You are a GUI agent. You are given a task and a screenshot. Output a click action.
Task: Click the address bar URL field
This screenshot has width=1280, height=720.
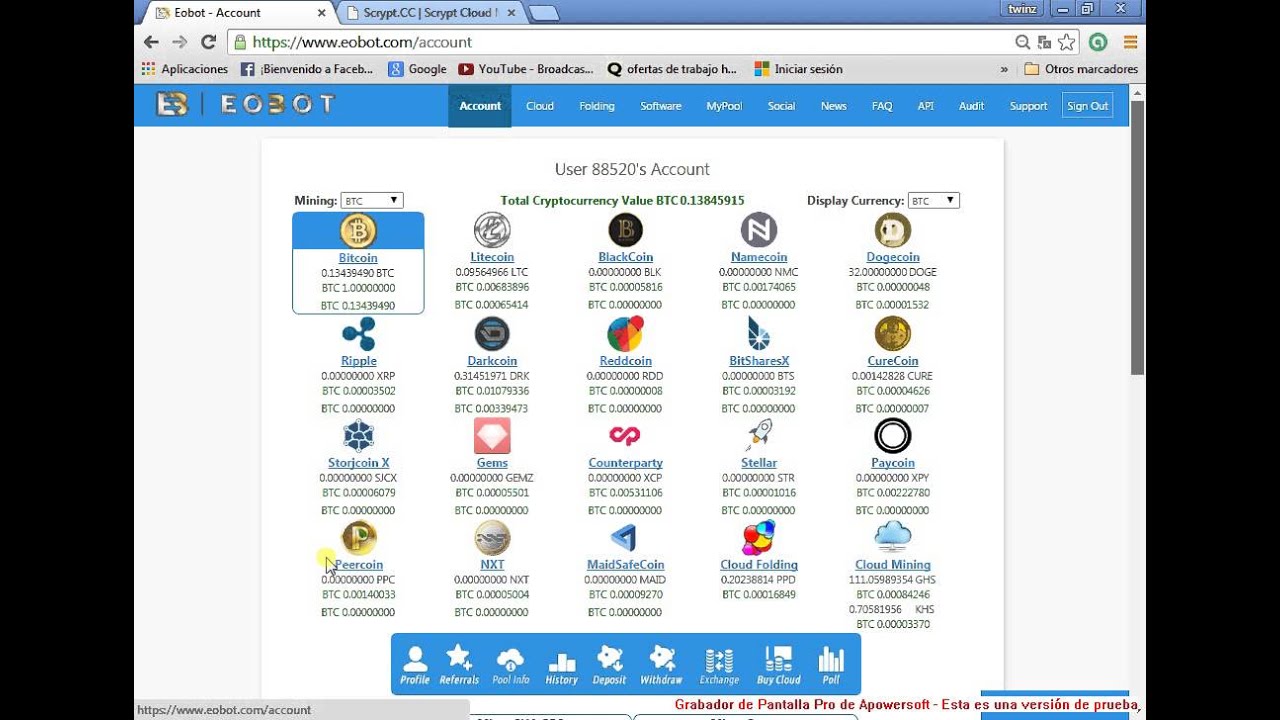pyautogui.click(x=620, y=42)
